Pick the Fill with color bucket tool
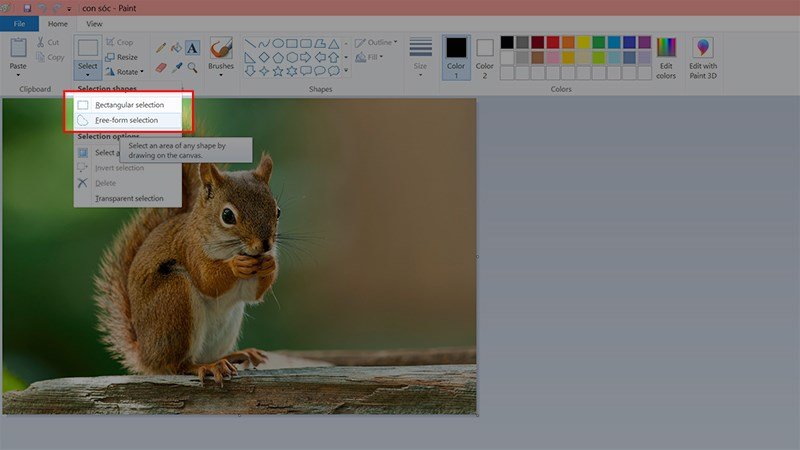The height and width of the screenshot is (450, 800). click(x=176, y=47)
